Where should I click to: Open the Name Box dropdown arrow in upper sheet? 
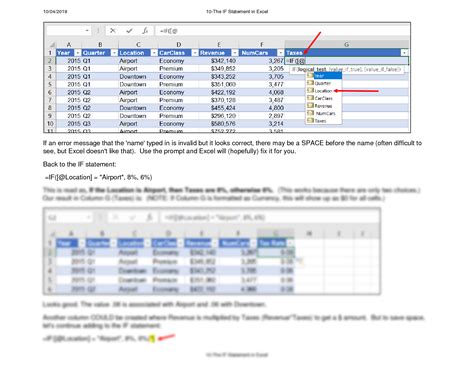(87, 31)
